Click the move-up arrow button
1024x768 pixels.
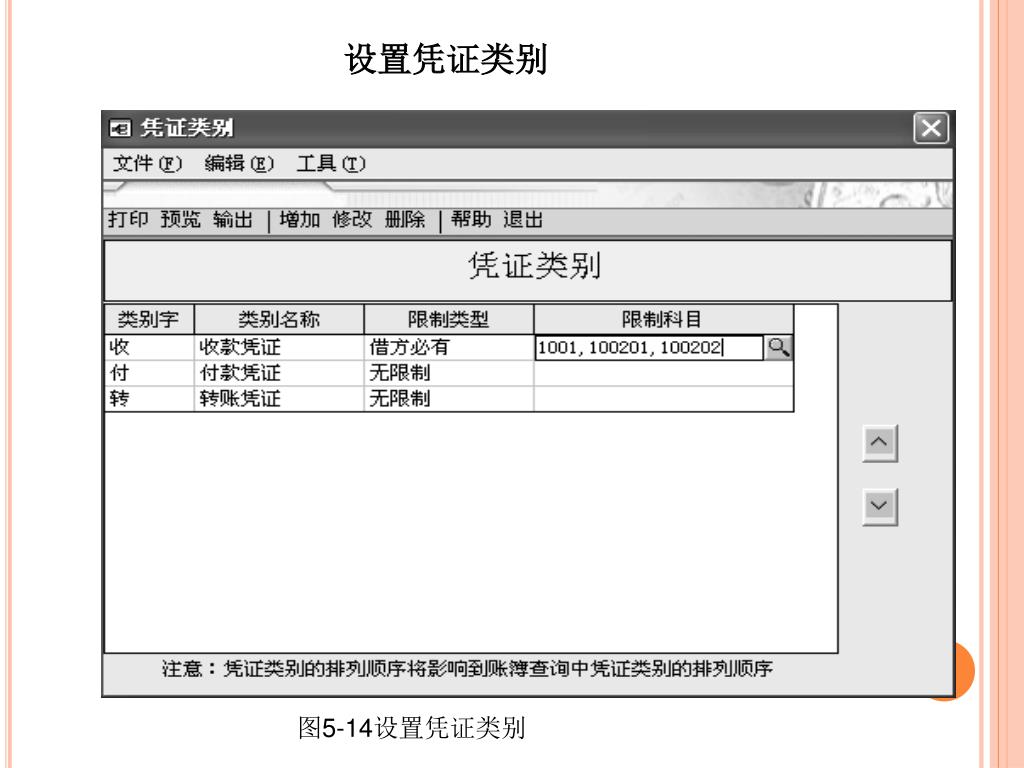(x=880, y=443)
